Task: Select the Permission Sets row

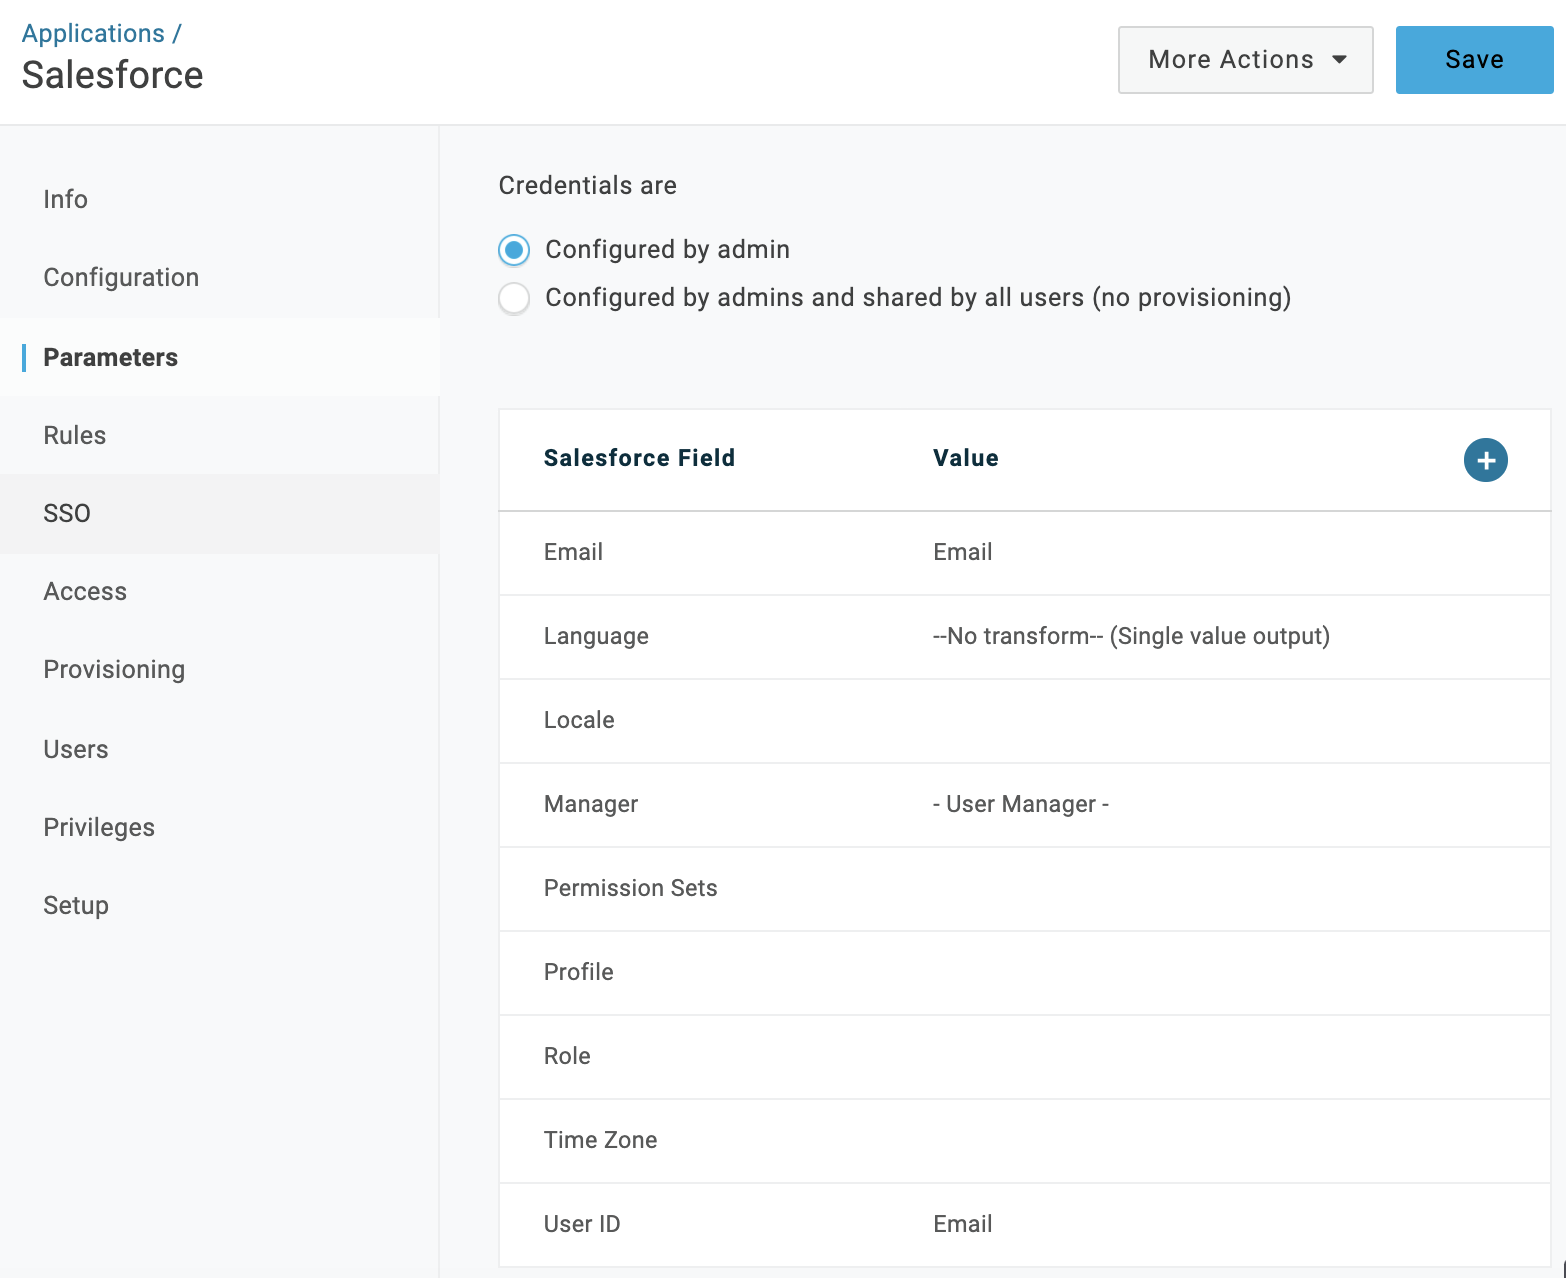Action: [x=1024, y=889]
